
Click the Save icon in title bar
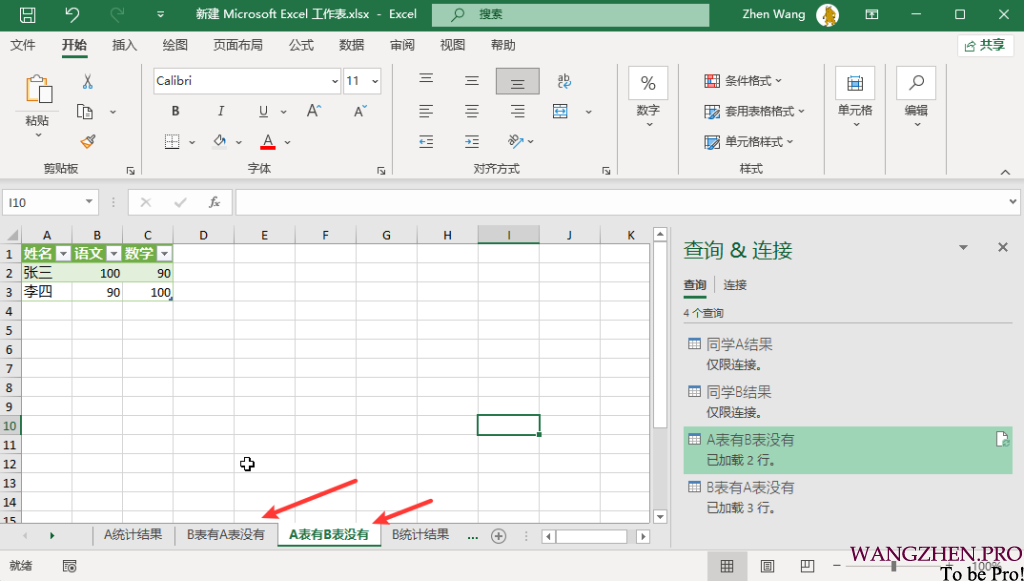tap(28, 15)
